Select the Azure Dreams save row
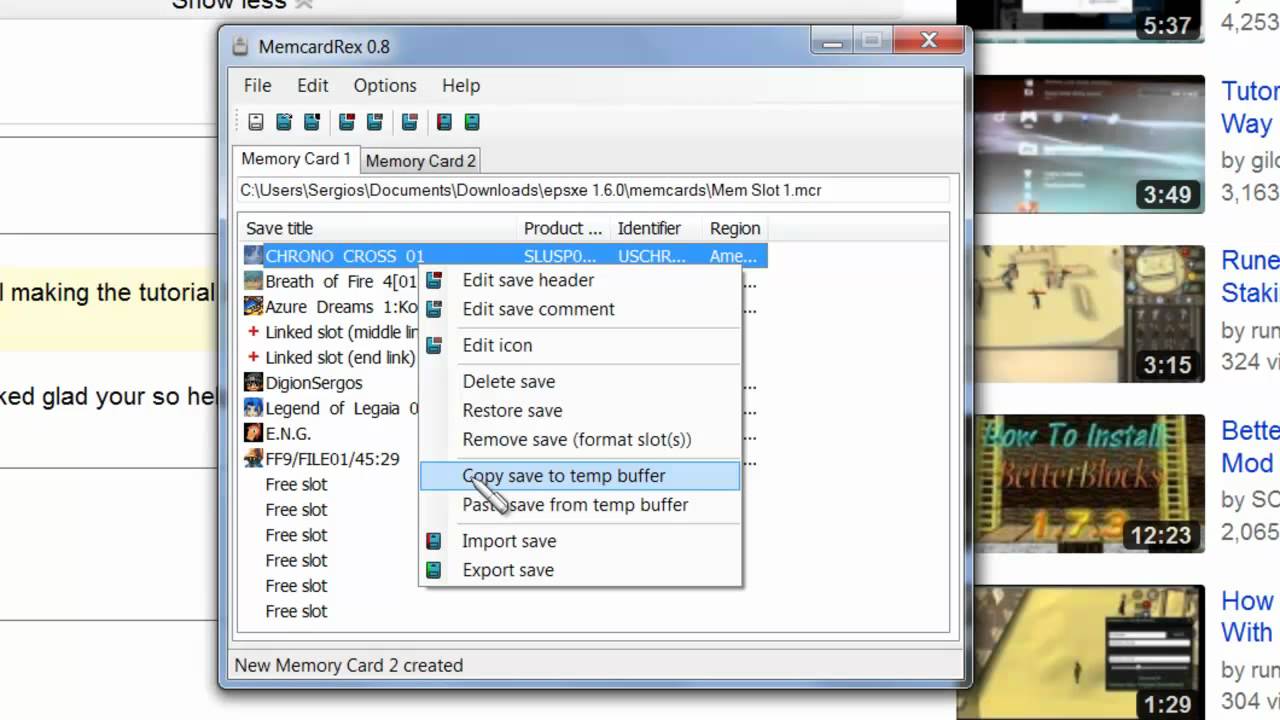 [331, 307]
